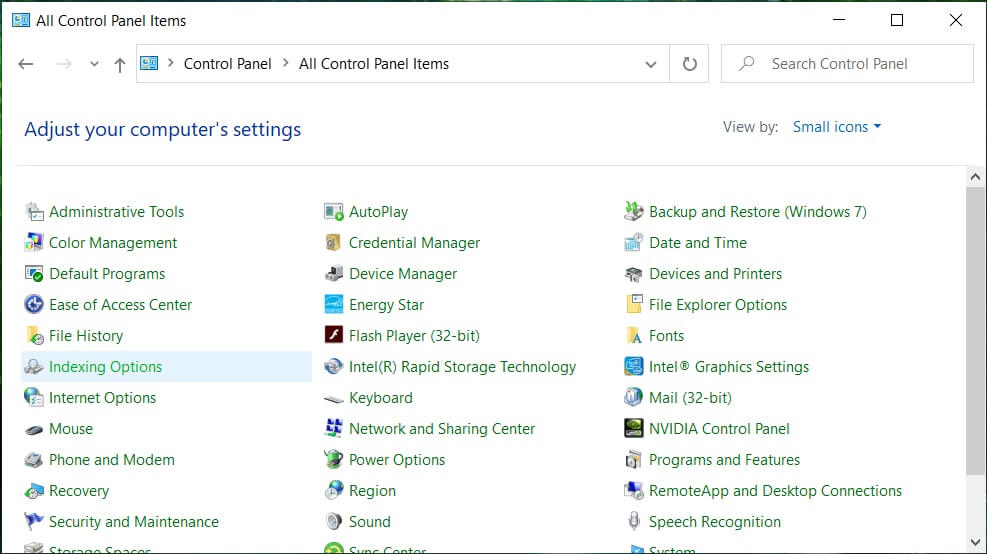The height and width of the screenshot is (554, 987).
Task: Expand chevron after Control Panel breadcrumb
Action: click(x=285, y=63)
